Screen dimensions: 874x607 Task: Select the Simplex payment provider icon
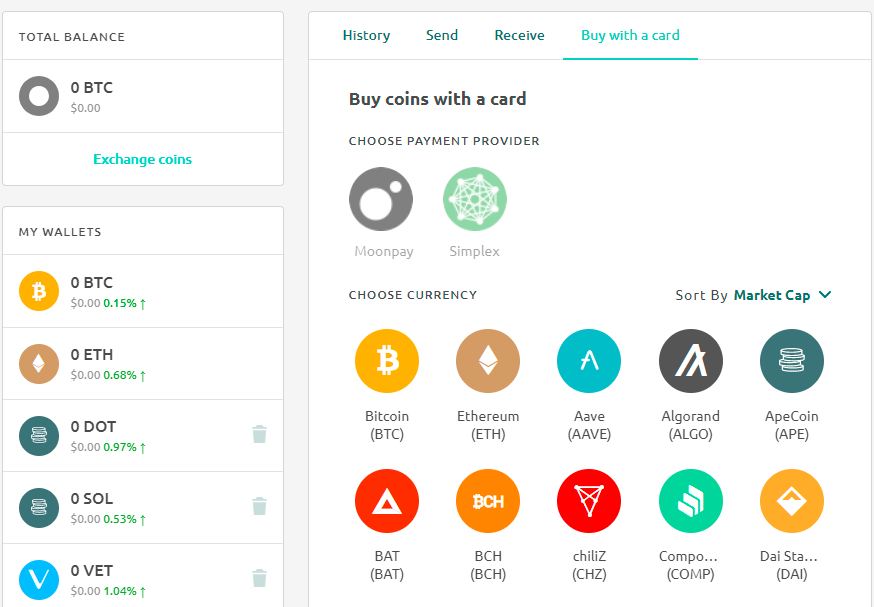475,199
